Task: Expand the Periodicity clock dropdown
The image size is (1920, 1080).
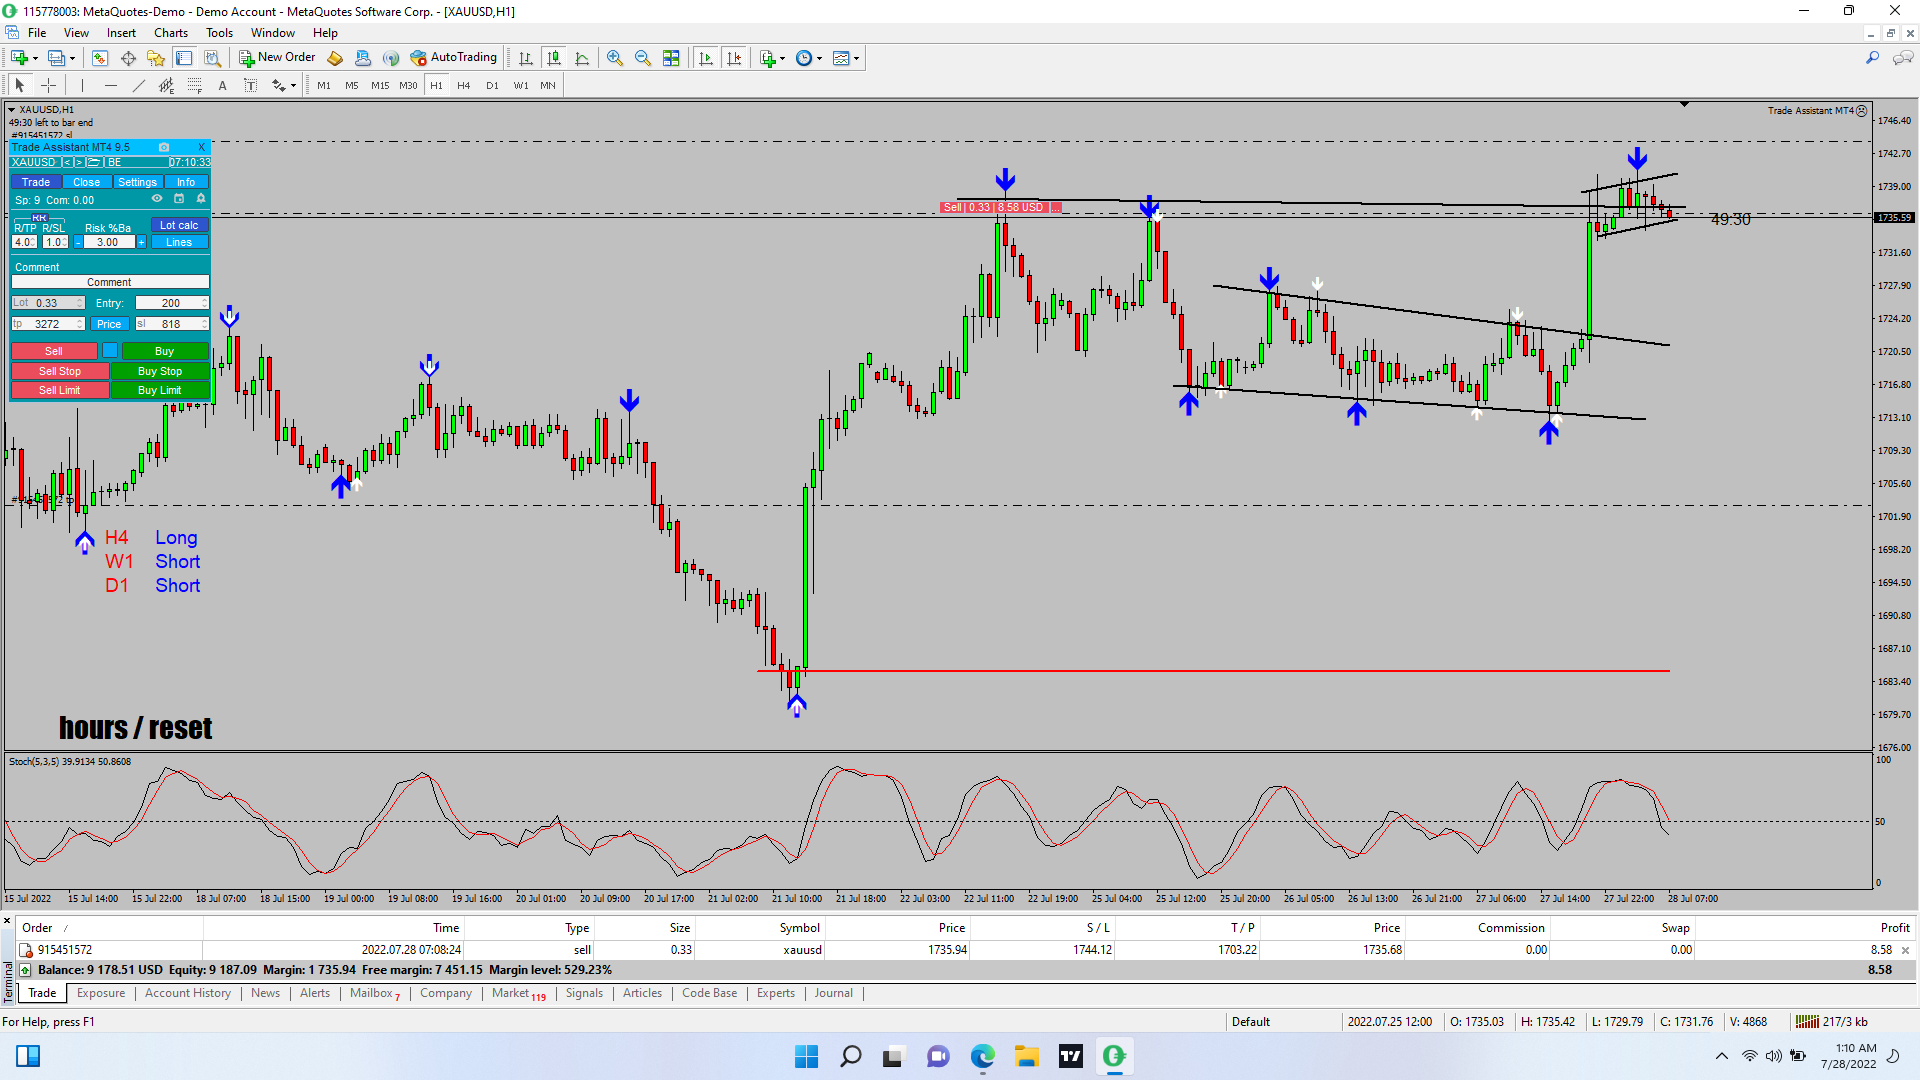Action: coord(820,58)
